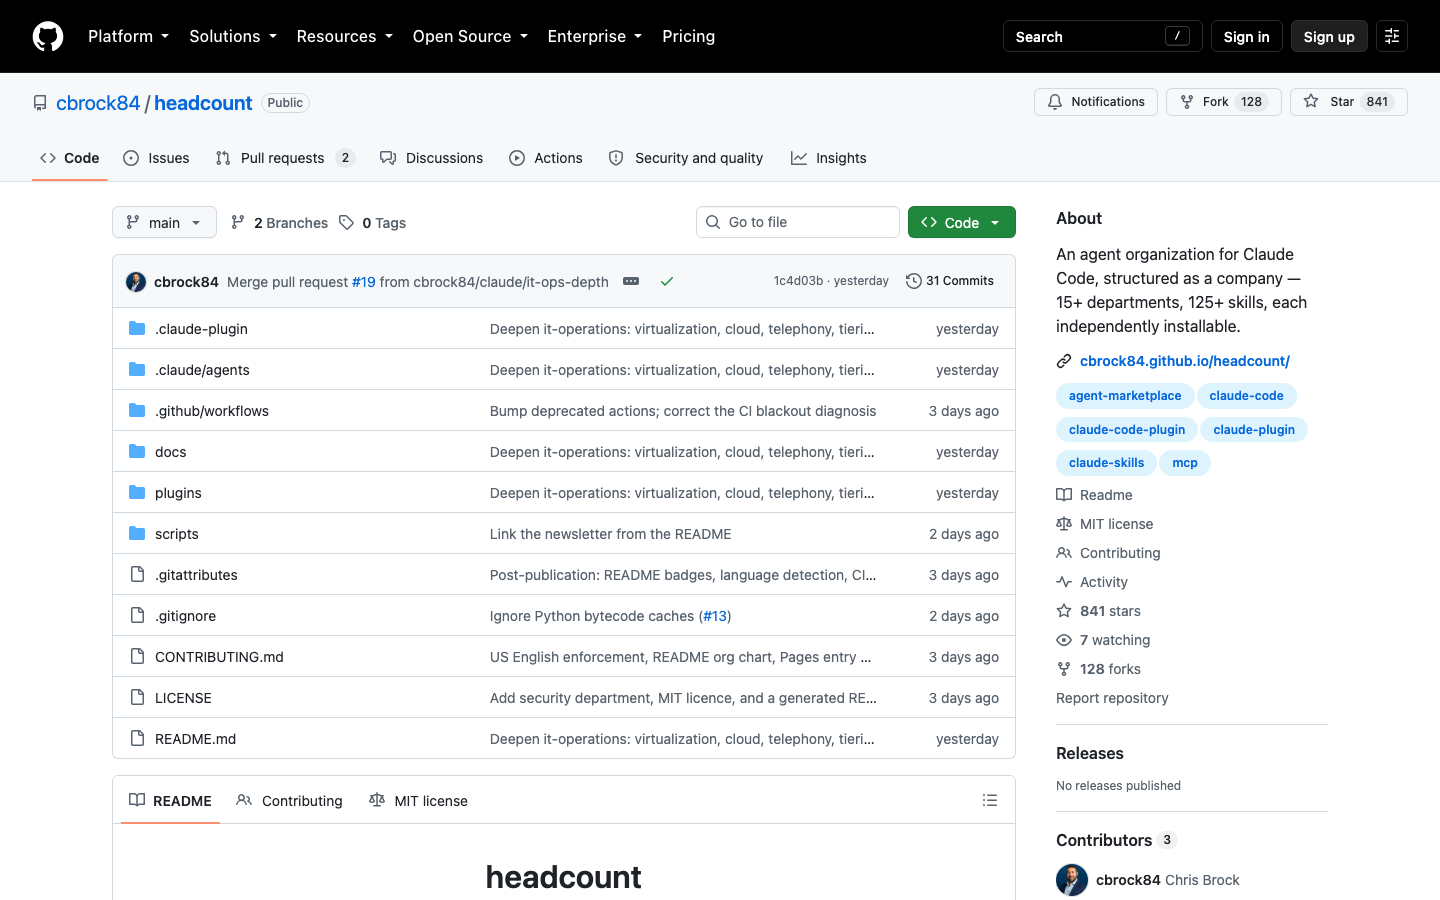Expand latest commit message ellipsis
The height and width of the screenshot is (900, 1440).
click(631, 281)
